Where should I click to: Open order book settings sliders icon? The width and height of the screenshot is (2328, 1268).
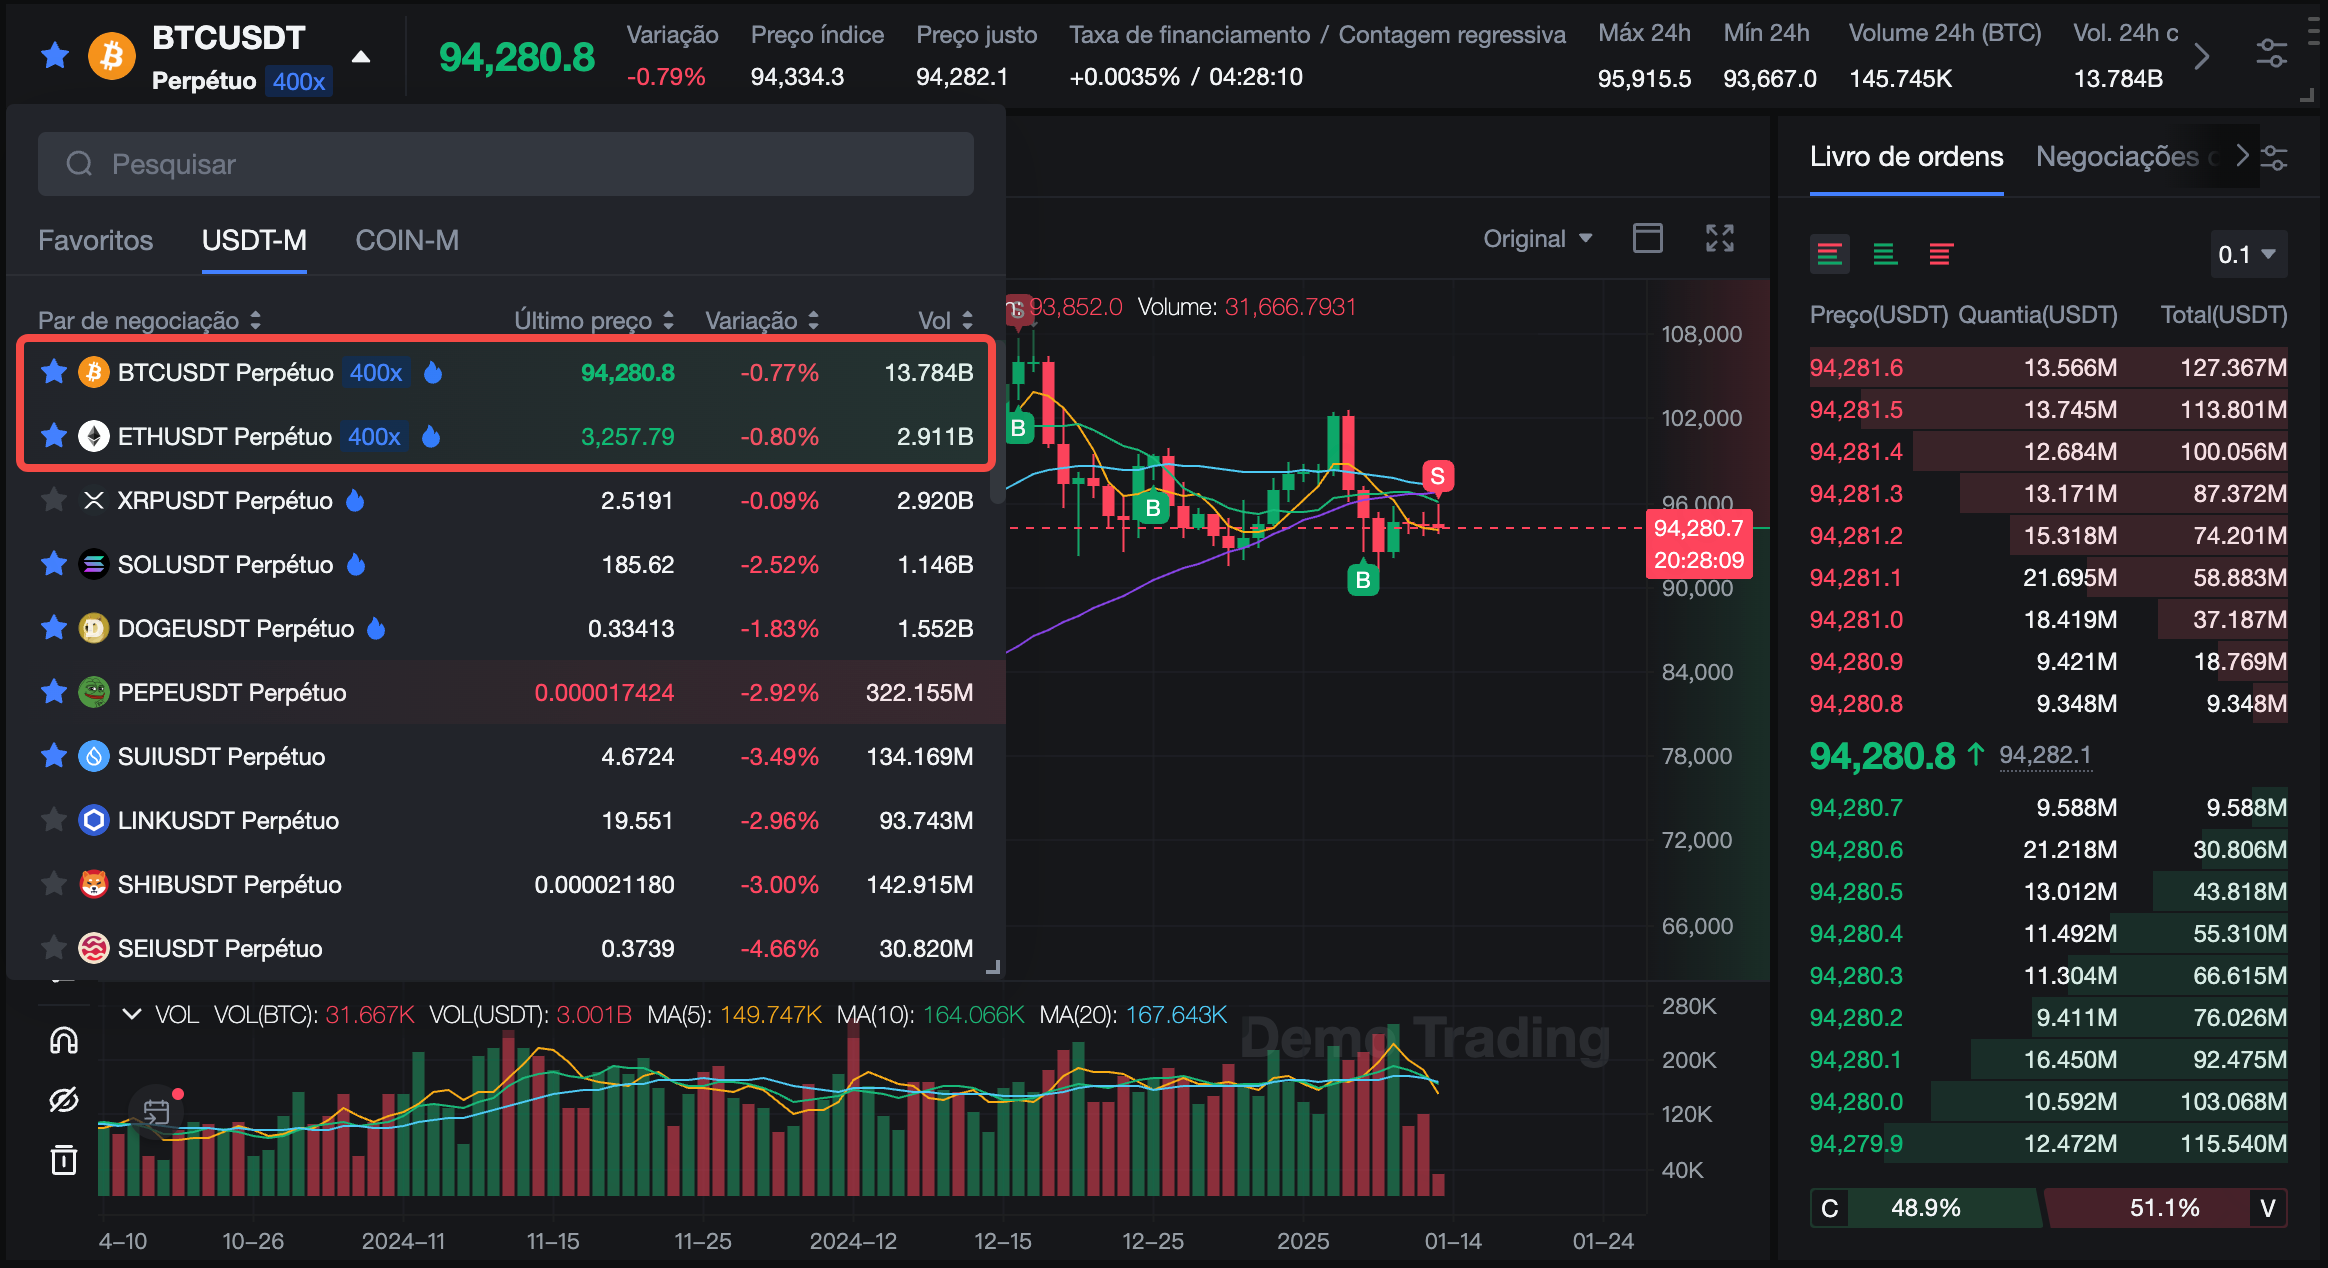[2274, 157]
